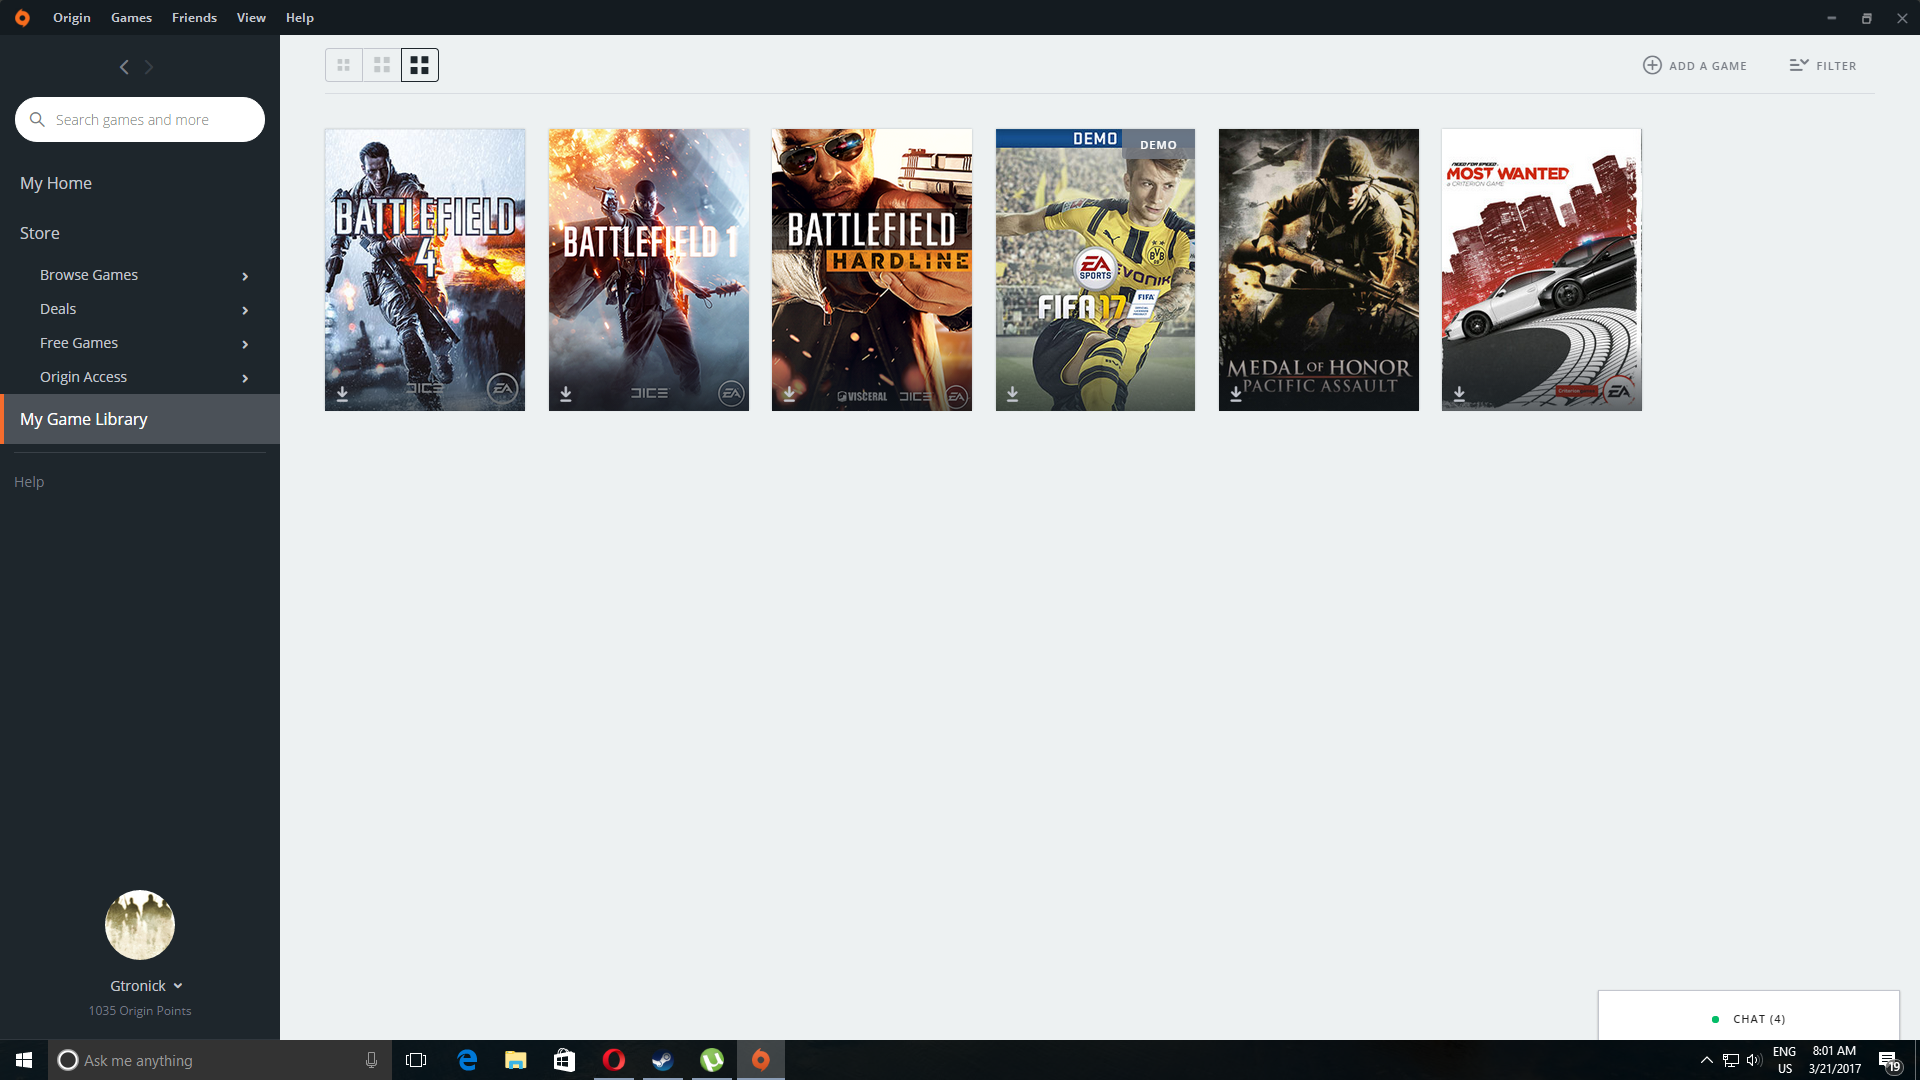Select the large grid view icon

point(419,65)
